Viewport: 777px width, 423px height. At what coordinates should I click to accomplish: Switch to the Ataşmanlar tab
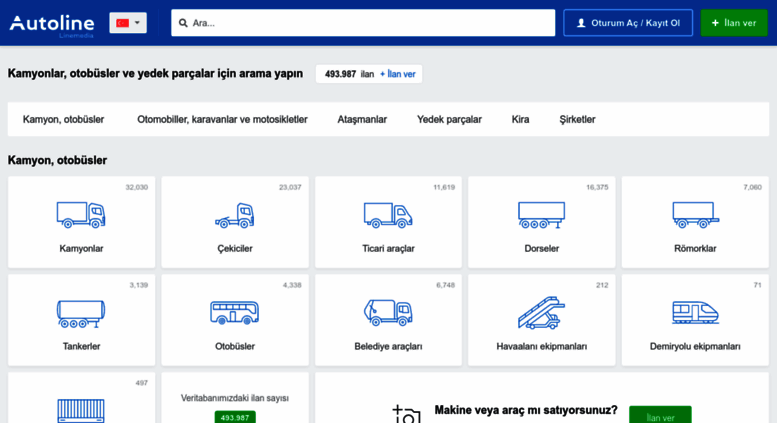[362, 119]
